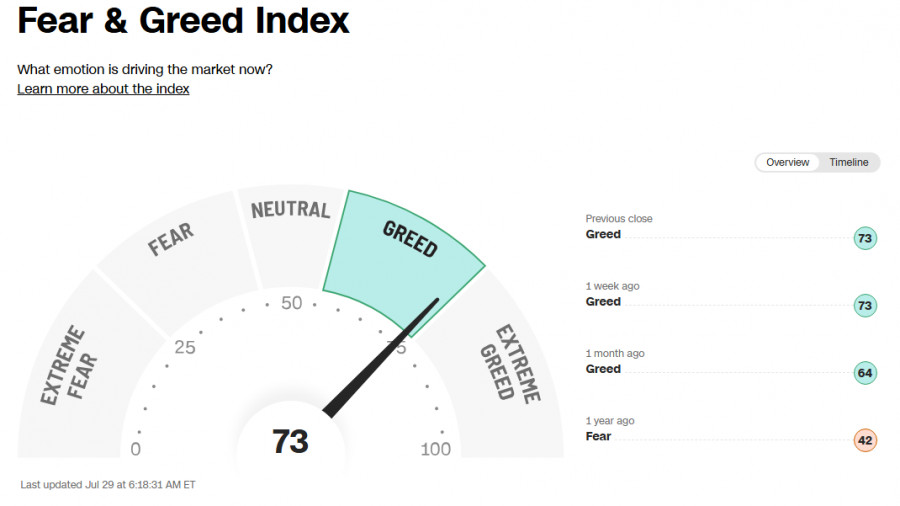Click the 50 mark on gauge scale
Image resolution: width=900 pixels, height=506 pixels.
pyautogui.click(x=292, y=303)
